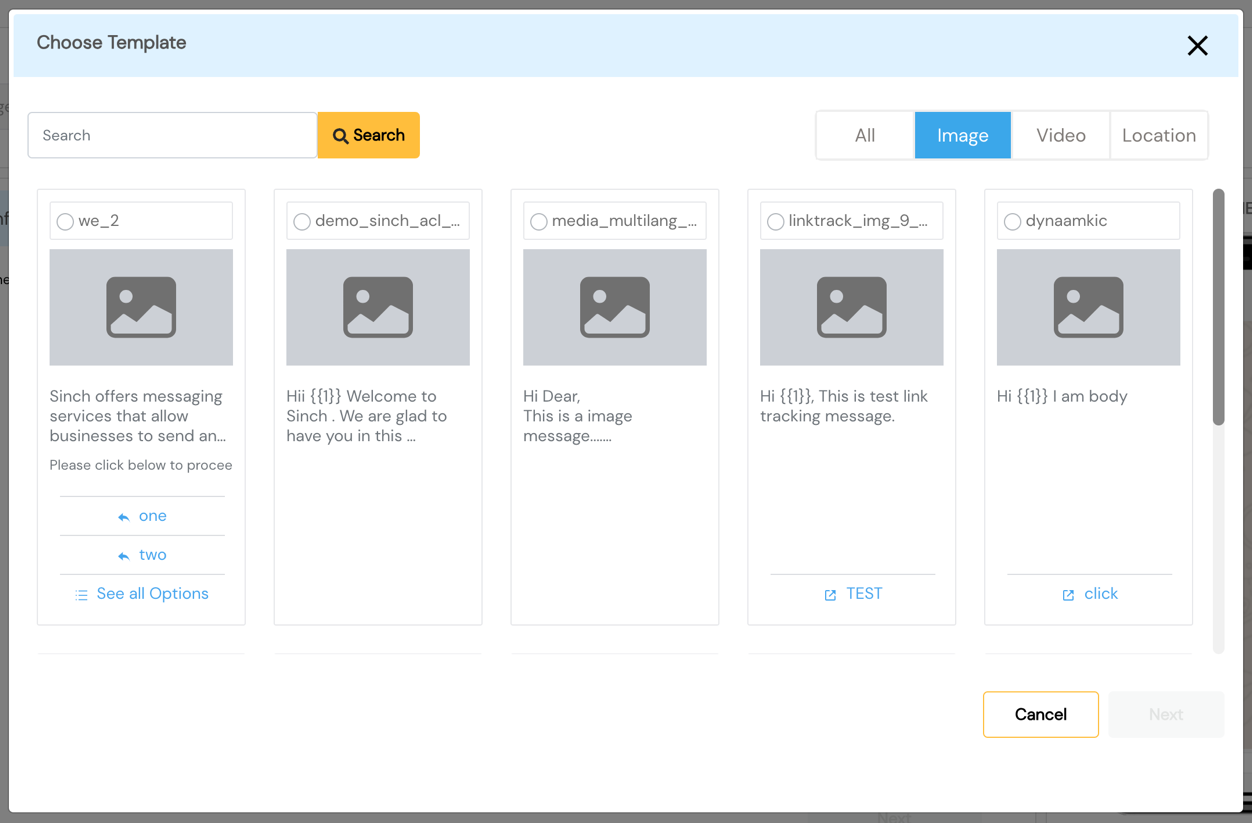Image resolution: width=1252 pixels, height=823 pixels.
Task: Open the Location filter tab
Action: [x=1159, y=135]
